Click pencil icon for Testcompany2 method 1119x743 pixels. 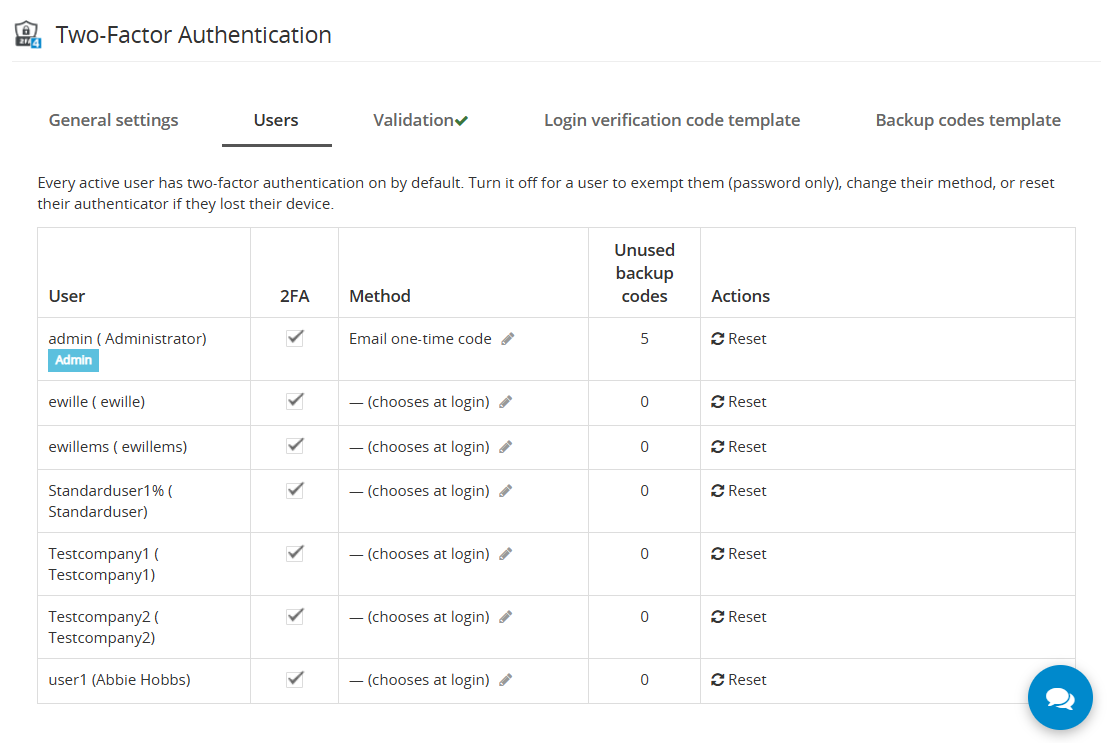coord(505,617)
